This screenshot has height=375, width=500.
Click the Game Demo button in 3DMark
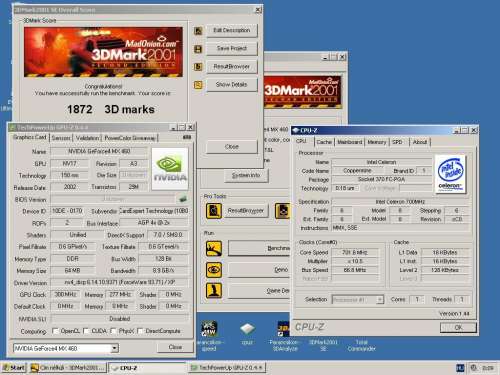pos(259,291)
